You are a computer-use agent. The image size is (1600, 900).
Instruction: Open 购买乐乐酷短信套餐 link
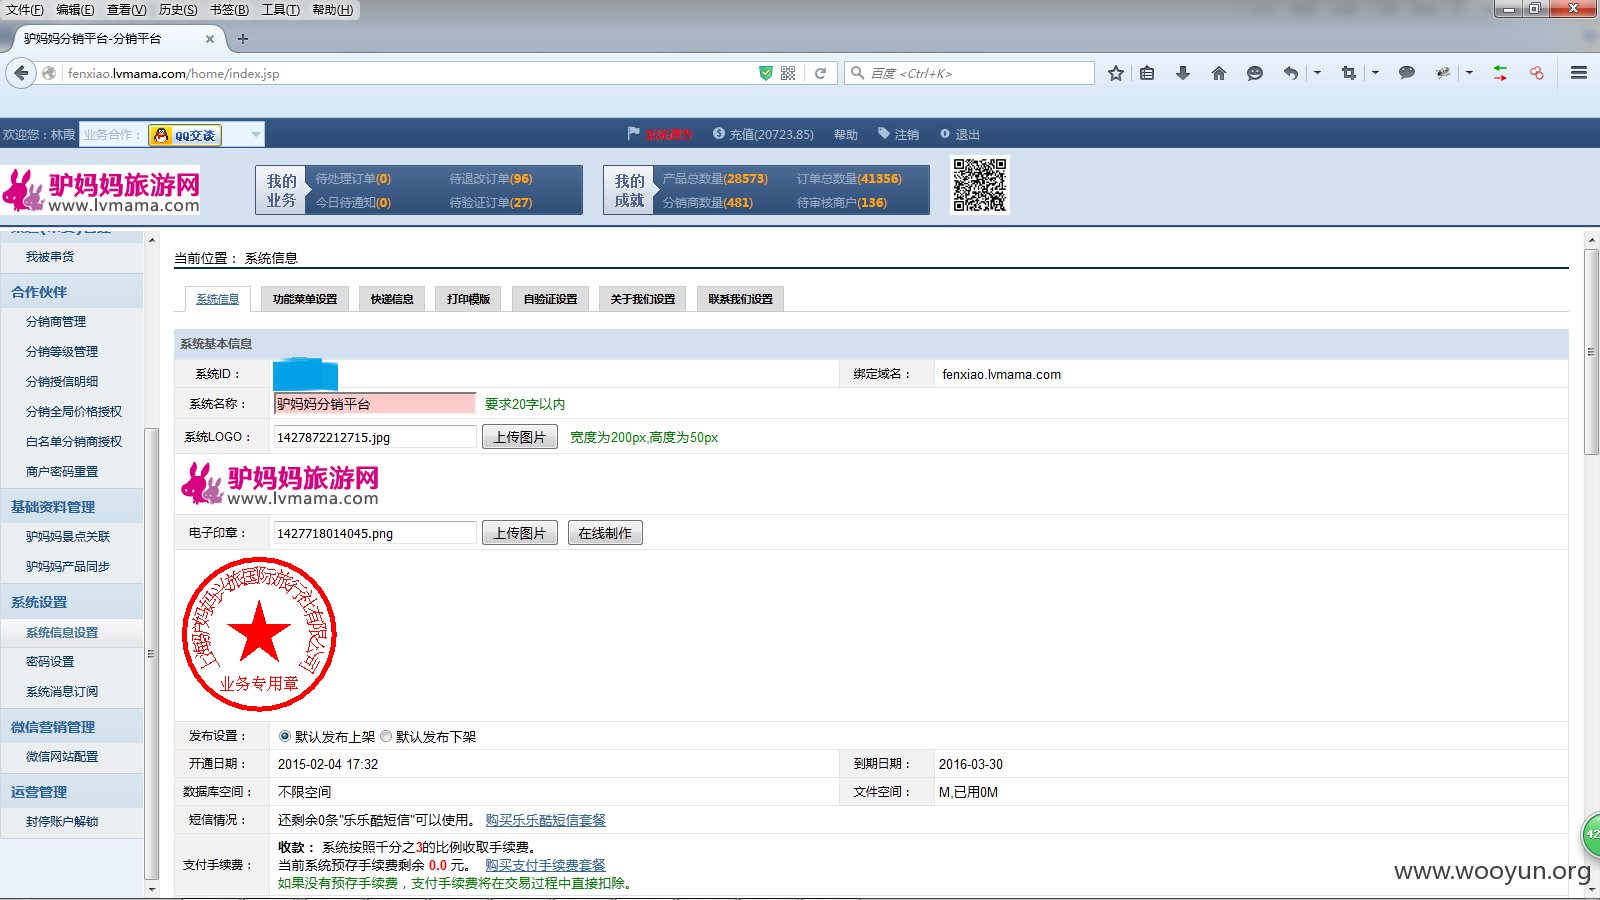546,820
